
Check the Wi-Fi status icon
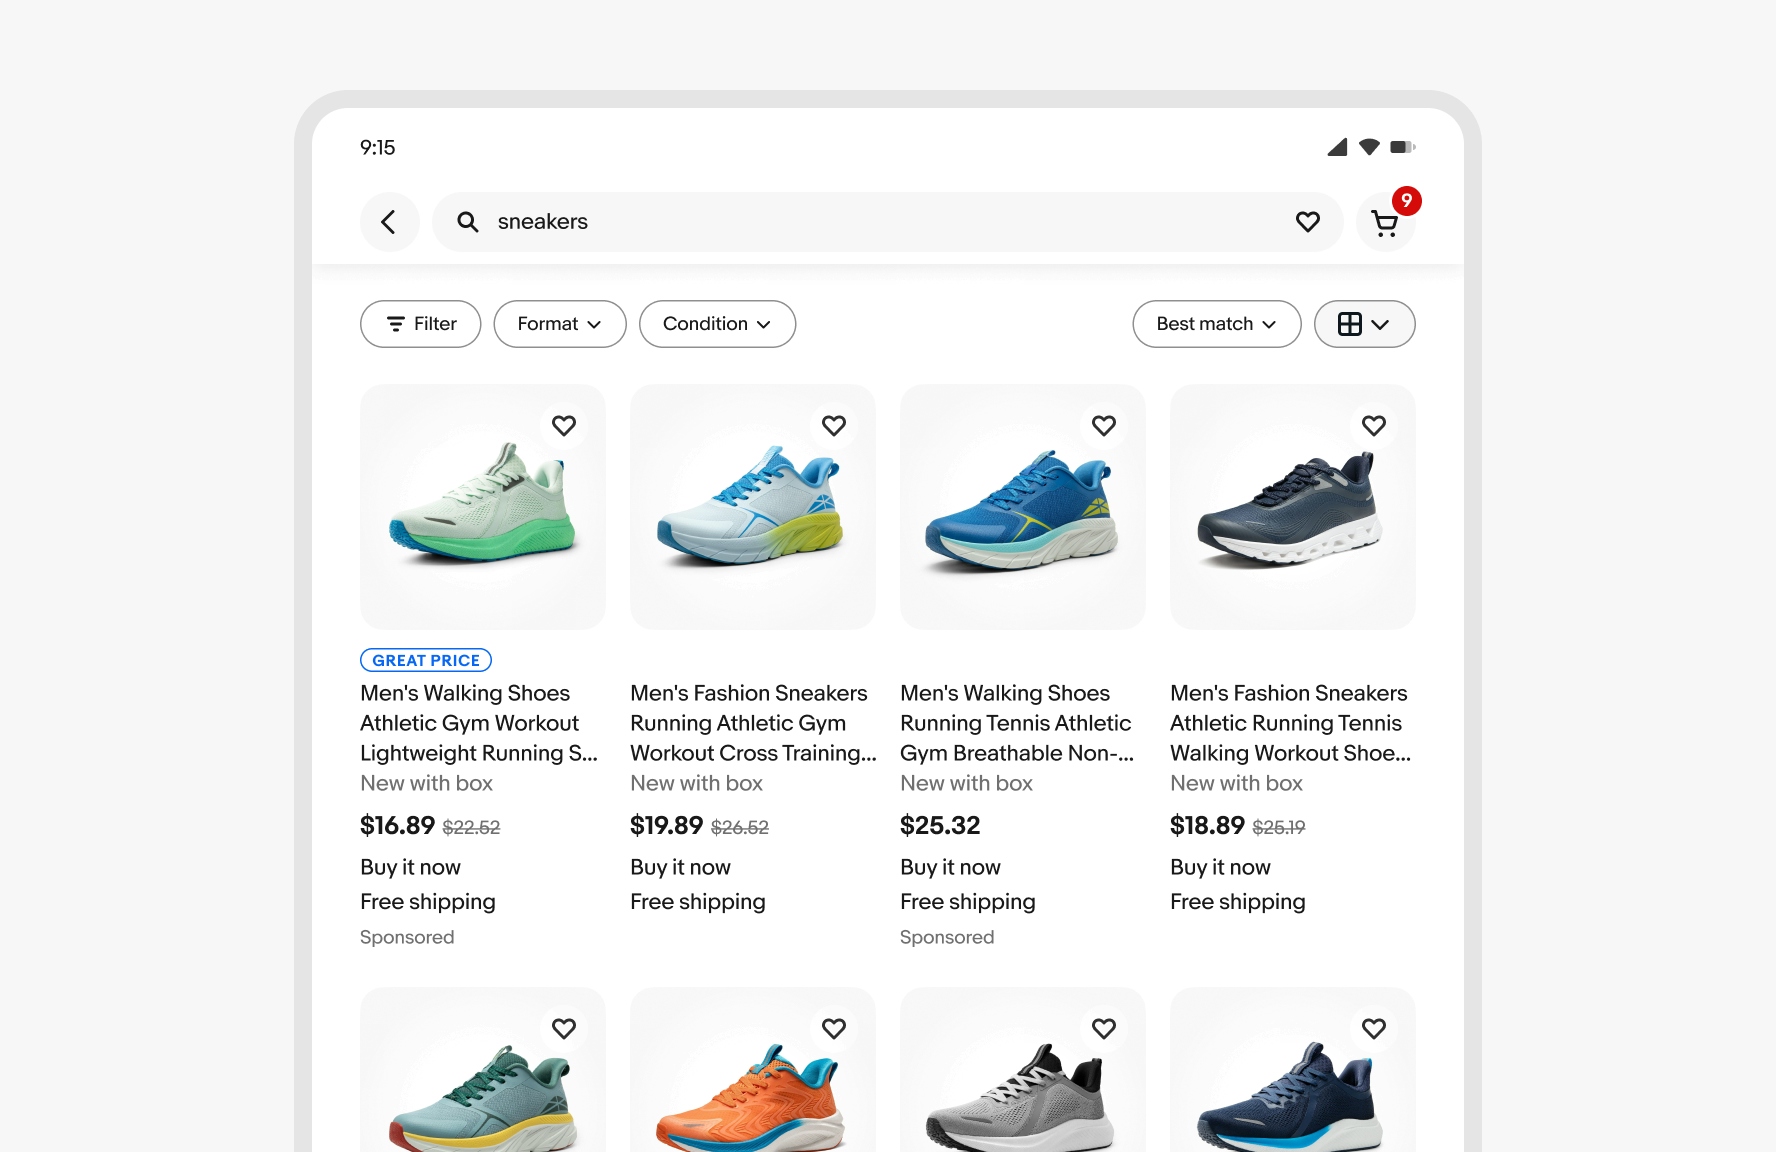(x=1369, y=147)
